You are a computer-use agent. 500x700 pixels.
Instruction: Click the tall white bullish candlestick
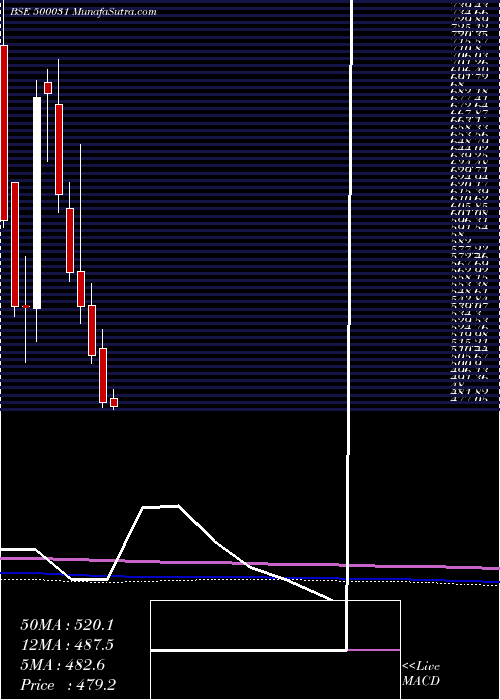(x=37, y=203)
